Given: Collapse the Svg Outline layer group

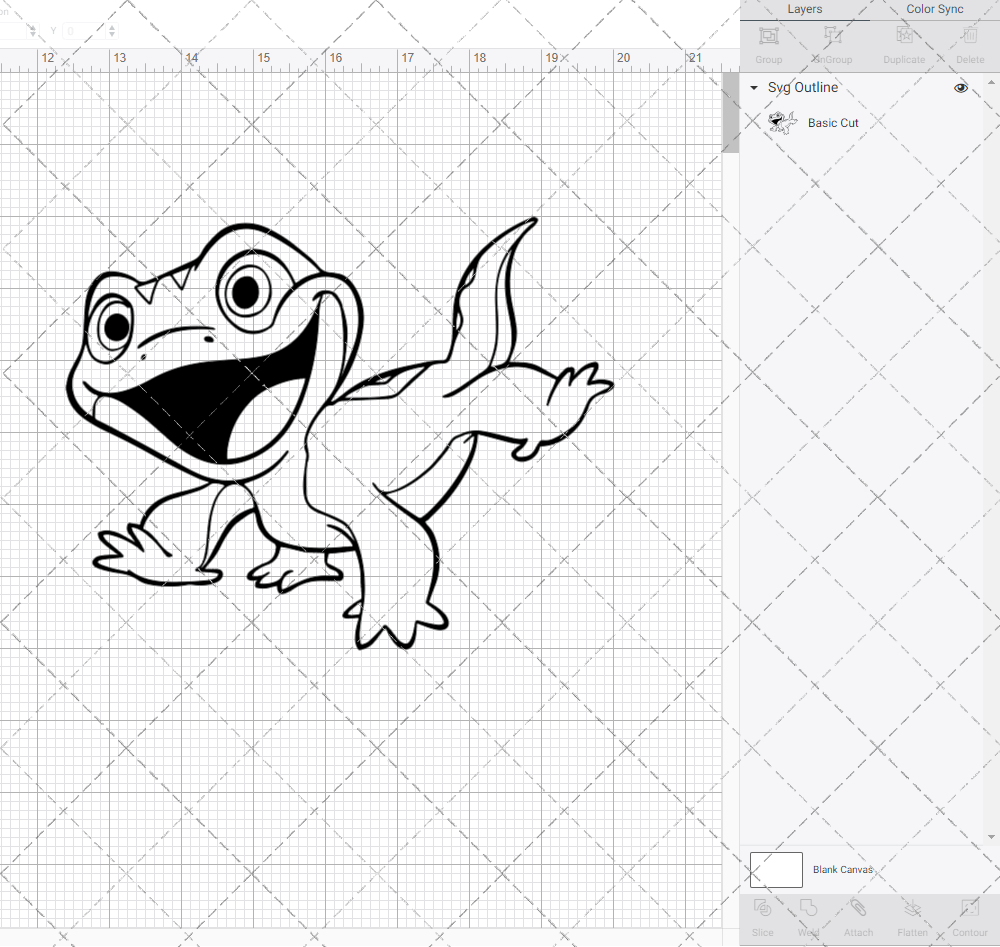Looking at the screenshot, I should (x=754, y=88).
